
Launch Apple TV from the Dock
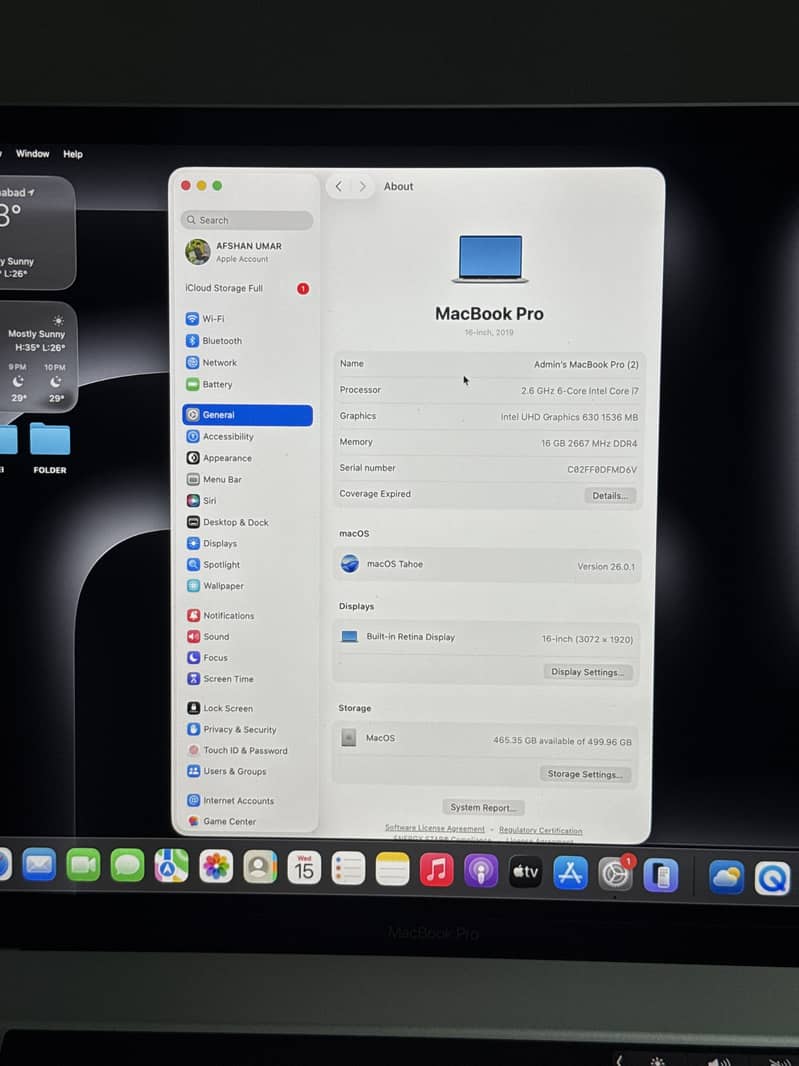point(525,872)
